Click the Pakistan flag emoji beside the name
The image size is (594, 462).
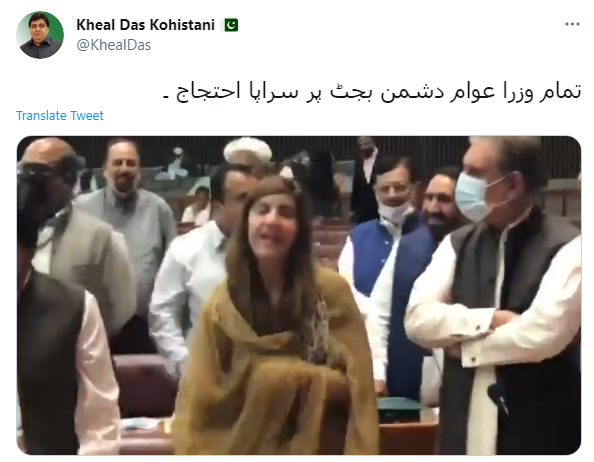coord(231,25)
